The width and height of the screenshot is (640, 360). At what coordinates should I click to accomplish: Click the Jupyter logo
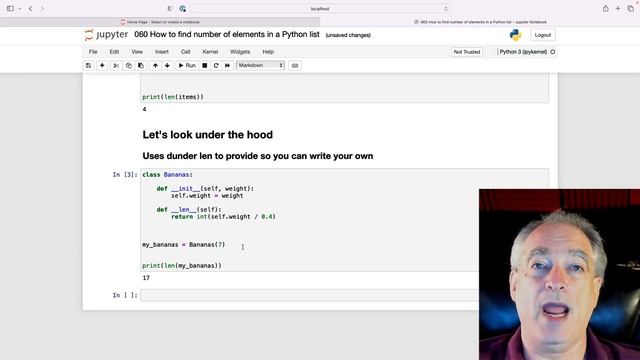pos(106,35)
